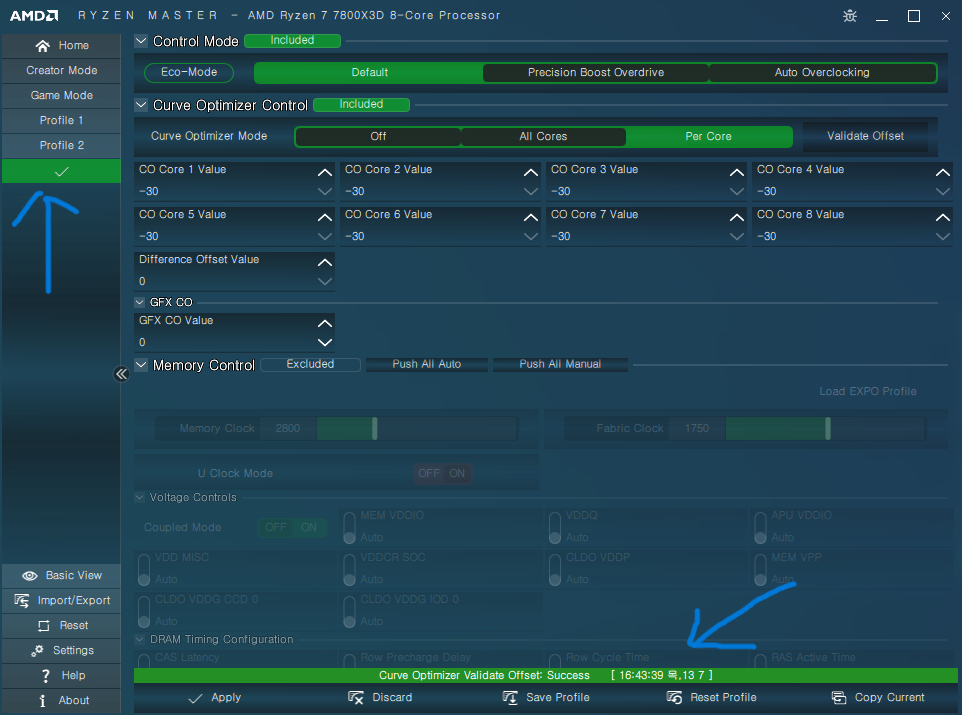Increase GFX CO Value
Screen dimensions: 962x715
click(325, 323)
